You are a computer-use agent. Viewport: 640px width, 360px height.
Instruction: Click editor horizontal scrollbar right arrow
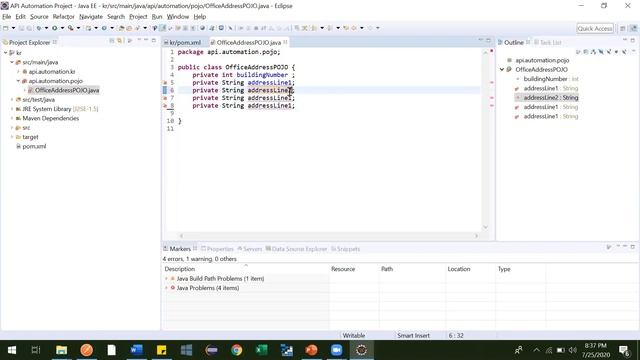(476, 236)
